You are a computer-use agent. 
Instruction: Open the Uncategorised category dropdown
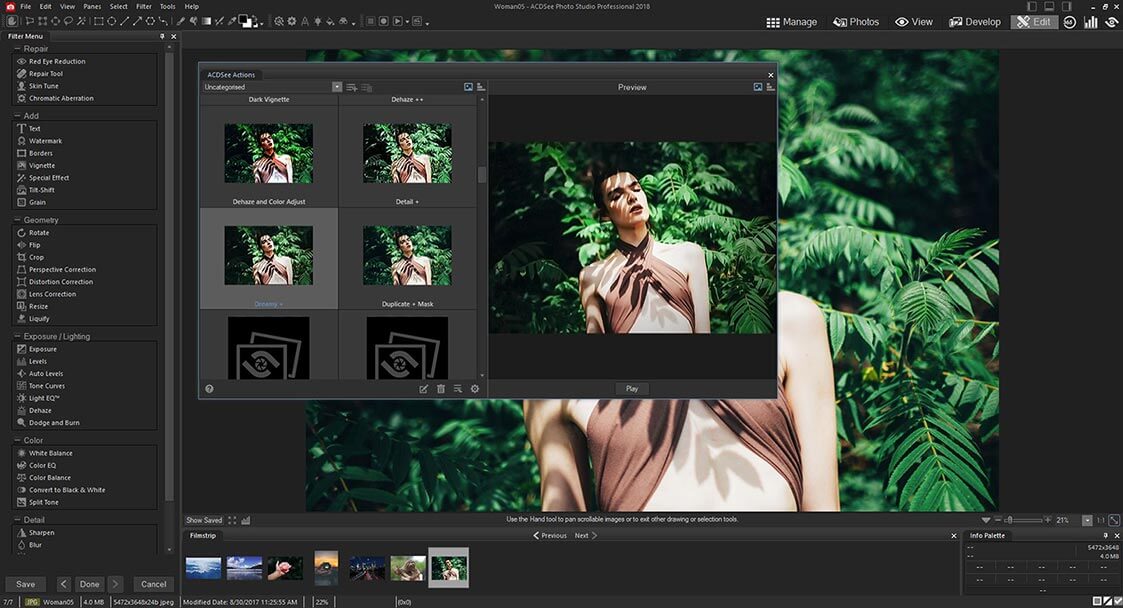337,87
